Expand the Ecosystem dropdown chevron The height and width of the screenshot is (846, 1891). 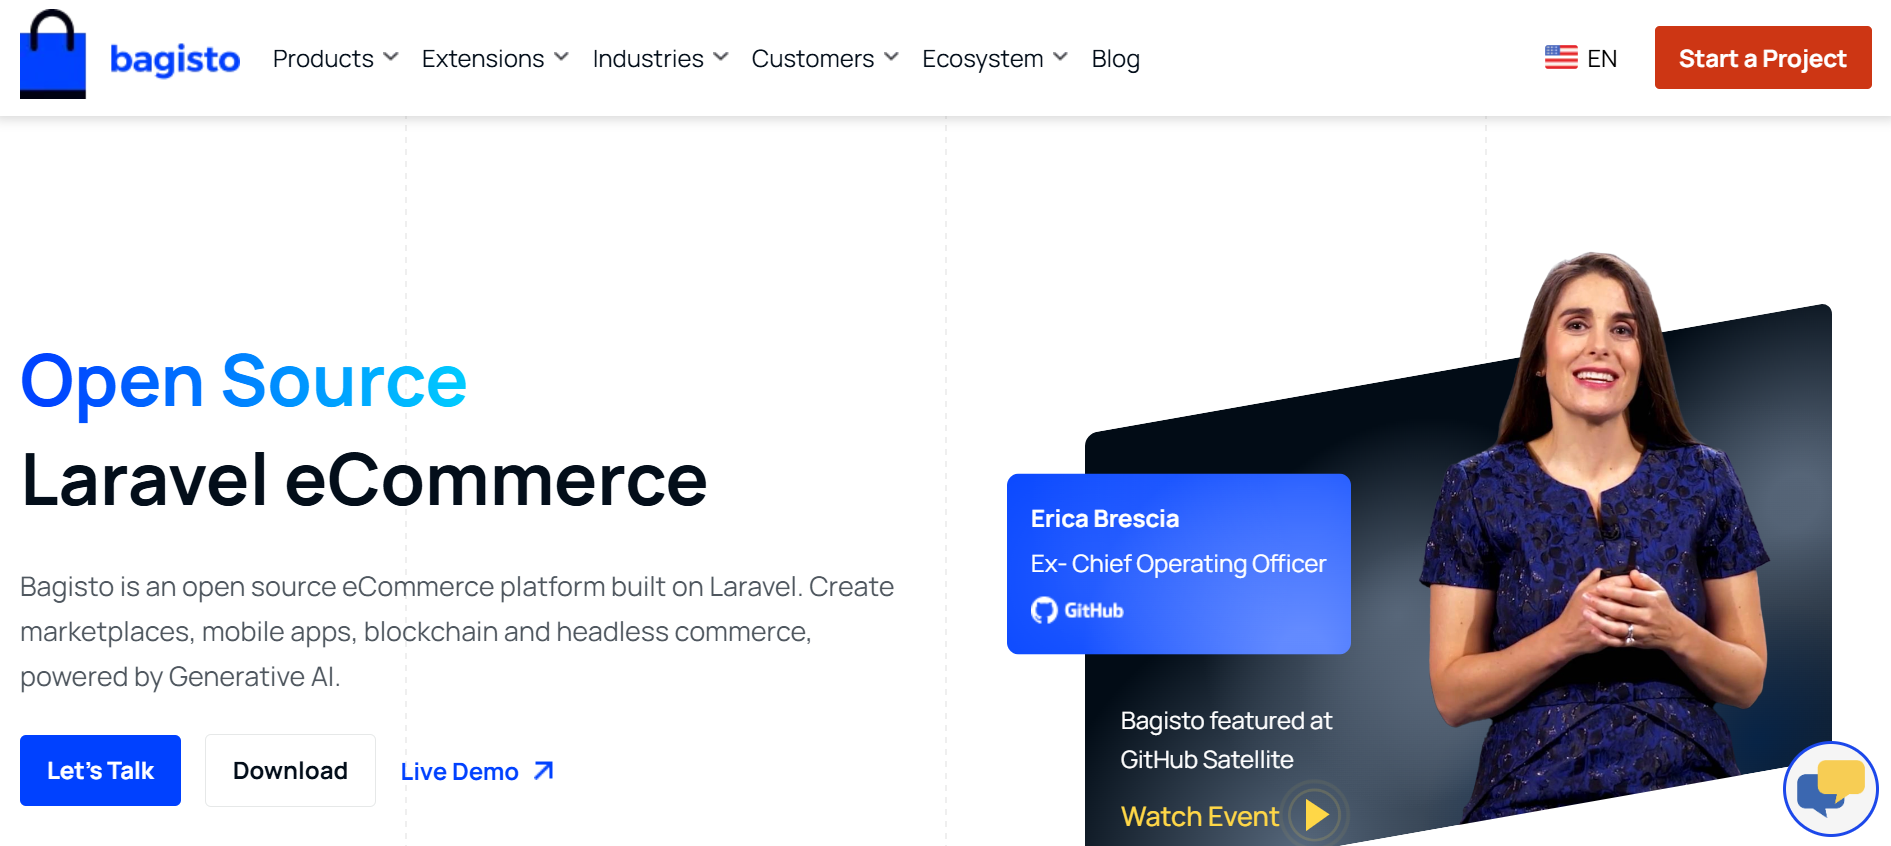[x=1061, y=57]
